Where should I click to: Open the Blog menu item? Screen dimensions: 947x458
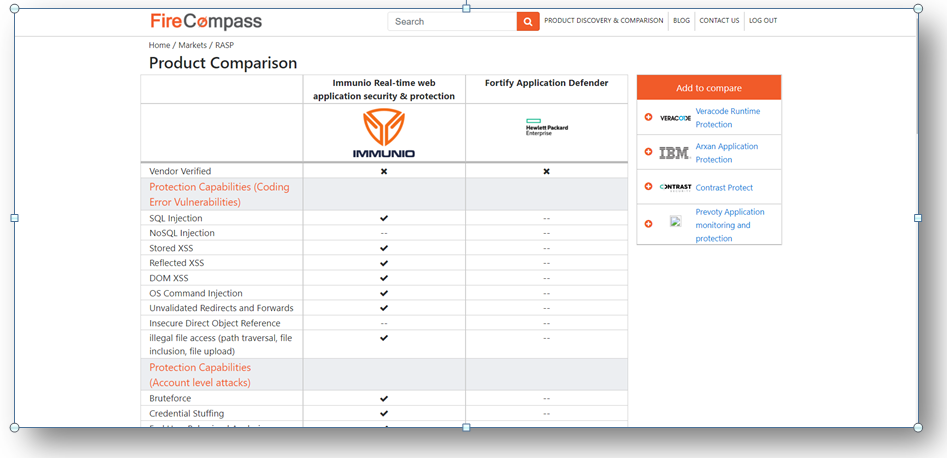click(681, 21)
